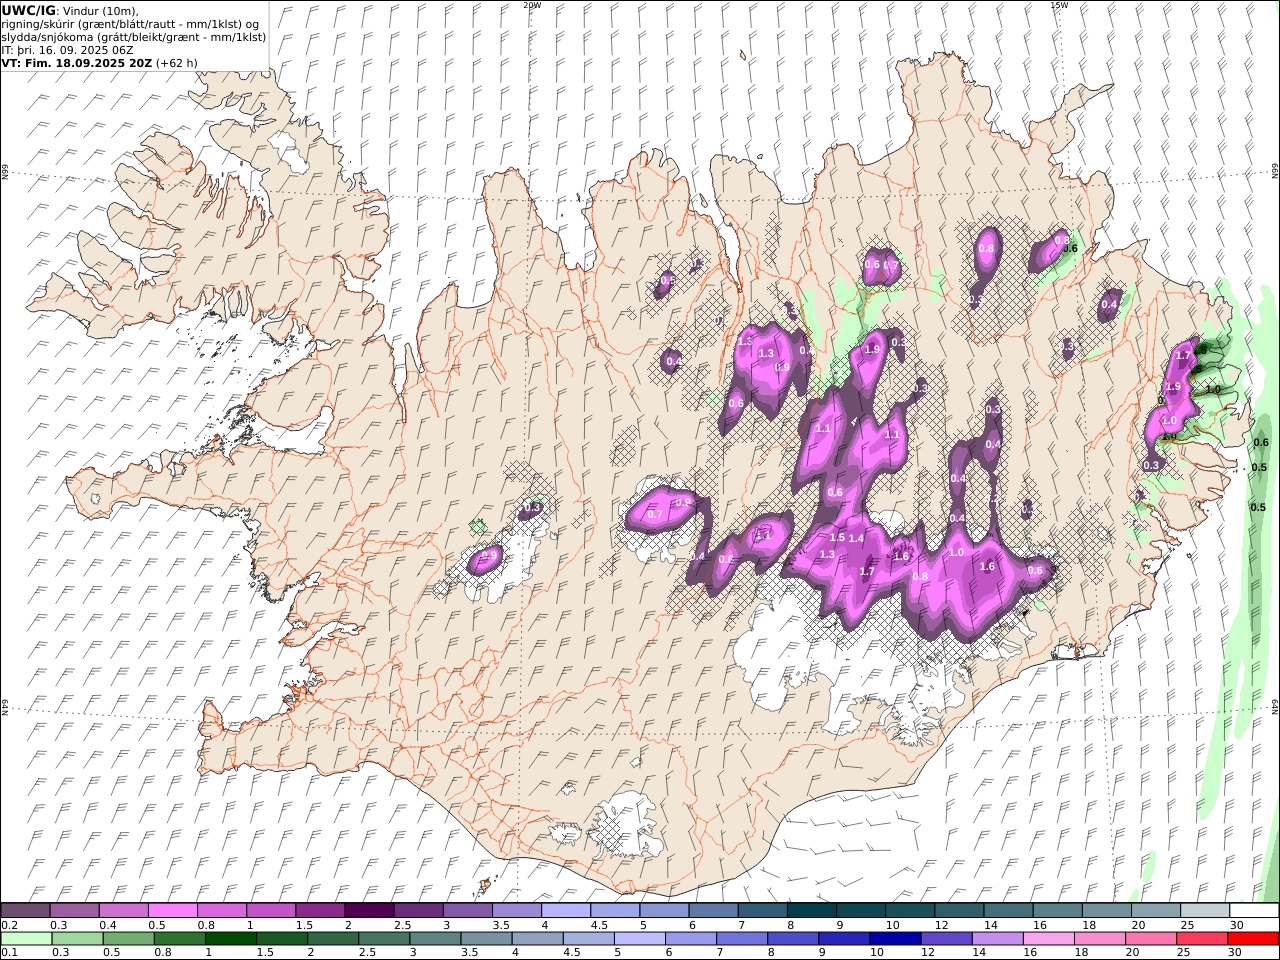Select the medium green 0.5 rain legend swatch
The height and width of the screenshot is (960, 1280).
pos(128,939)
